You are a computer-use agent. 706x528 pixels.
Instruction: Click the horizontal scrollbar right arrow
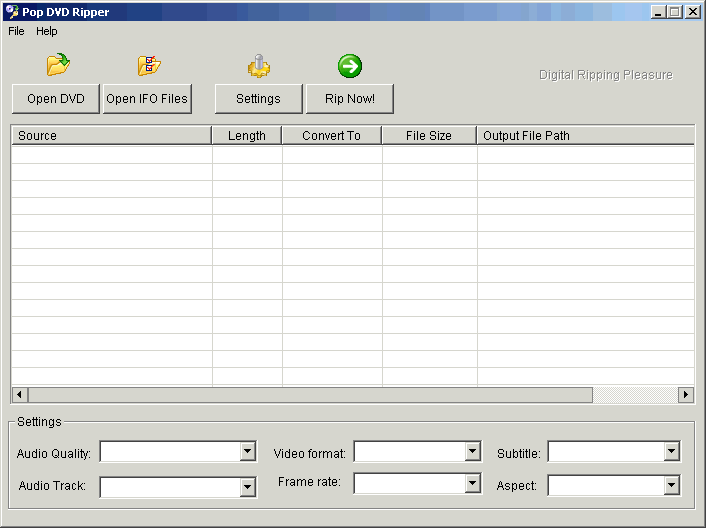[x=686, y=395]
